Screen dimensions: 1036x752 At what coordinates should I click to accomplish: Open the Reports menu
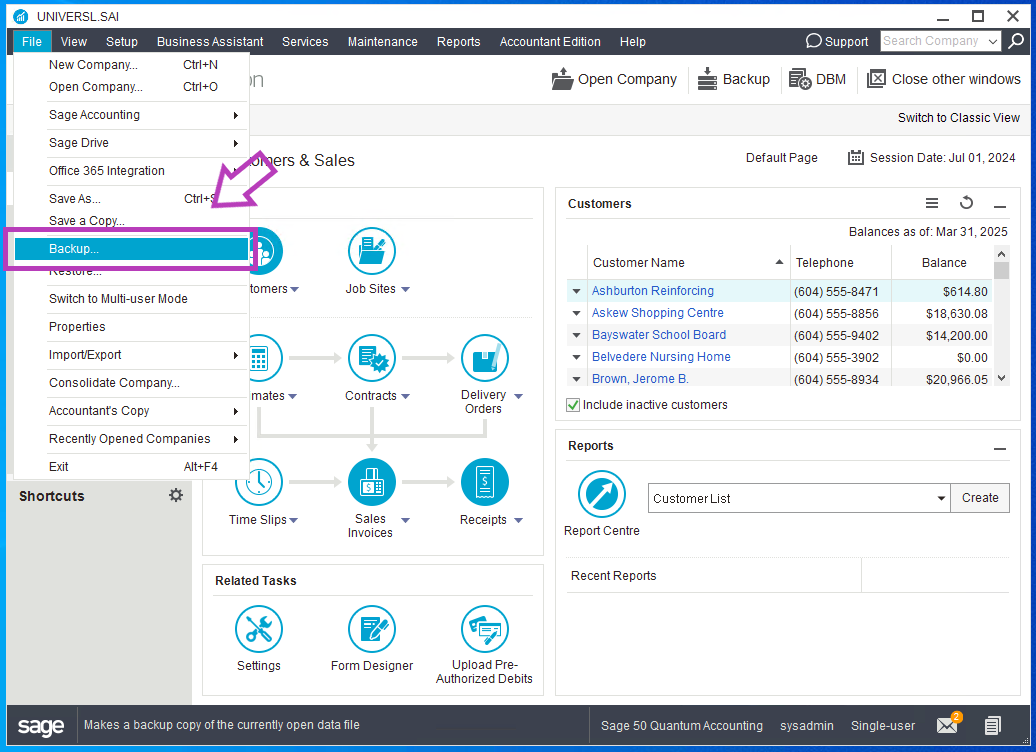tap(458, 42)
